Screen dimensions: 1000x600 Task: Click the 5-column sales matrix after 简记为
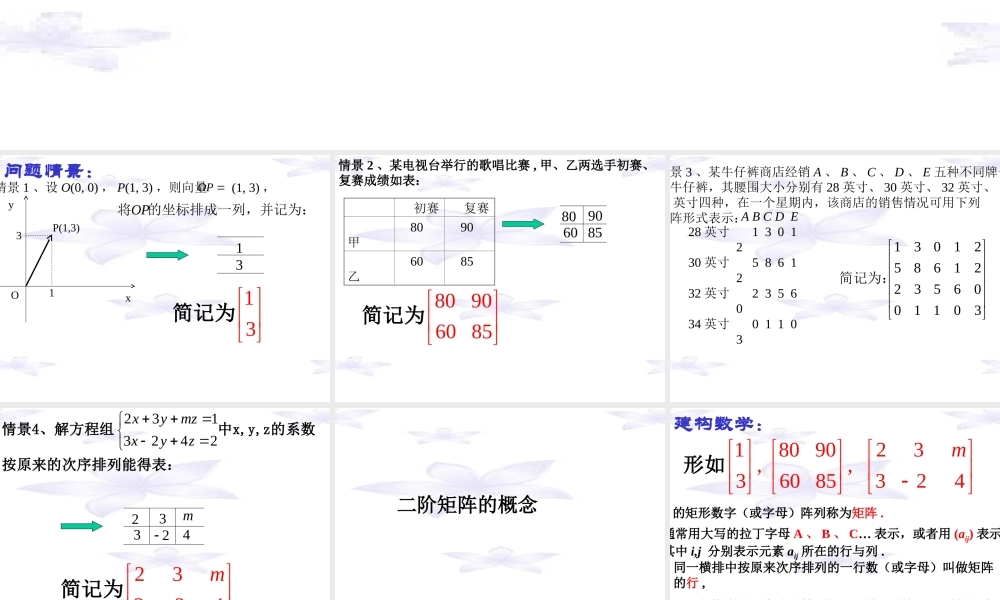937,279
